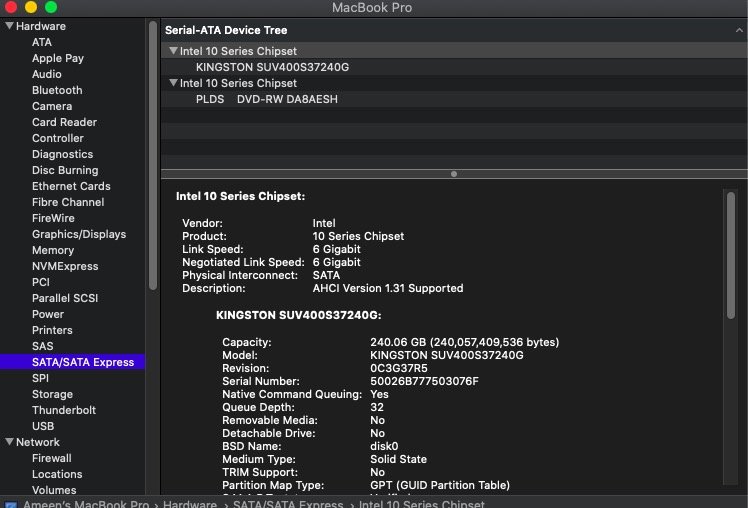Click the BSD Name value disk0

click(384, 446)
